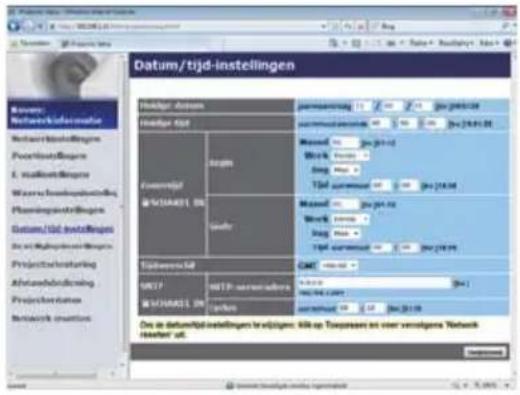Open E-mailinstellingen link in sidebar
Image resolution: width=520 pixels, height=395 pixels.
click(x=51, y=174)
